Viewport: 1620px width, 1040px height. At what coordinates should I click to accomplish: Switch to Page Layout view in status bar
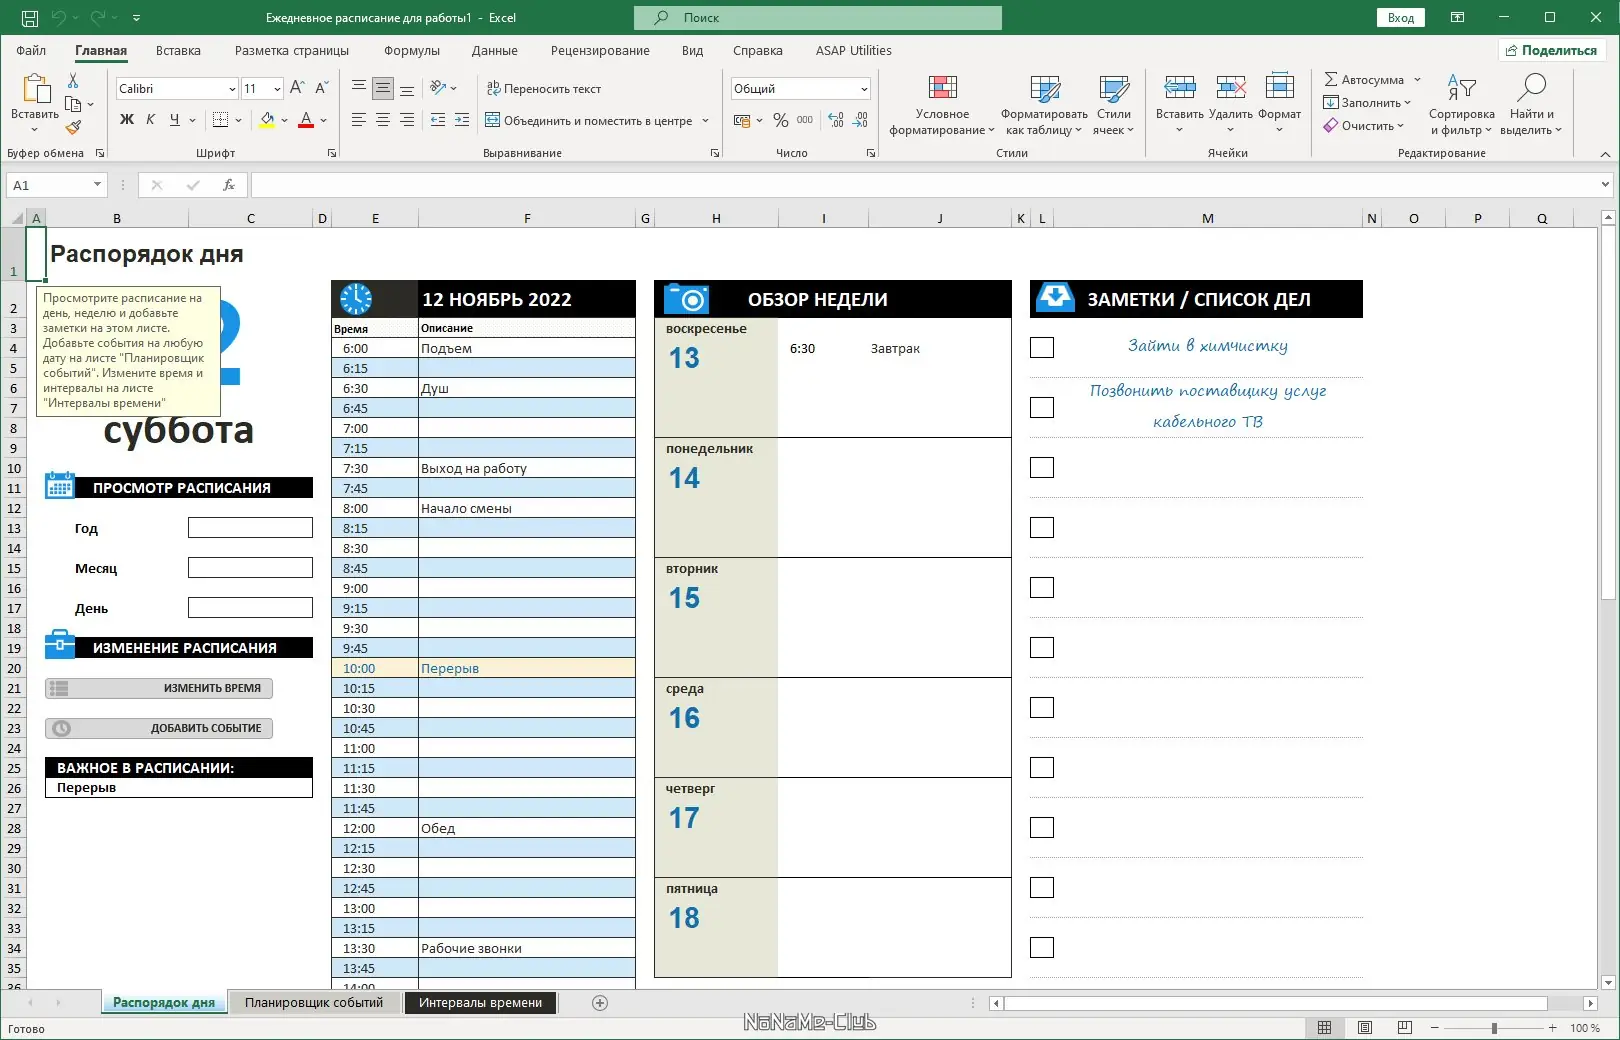[x=1365, y=1028]
